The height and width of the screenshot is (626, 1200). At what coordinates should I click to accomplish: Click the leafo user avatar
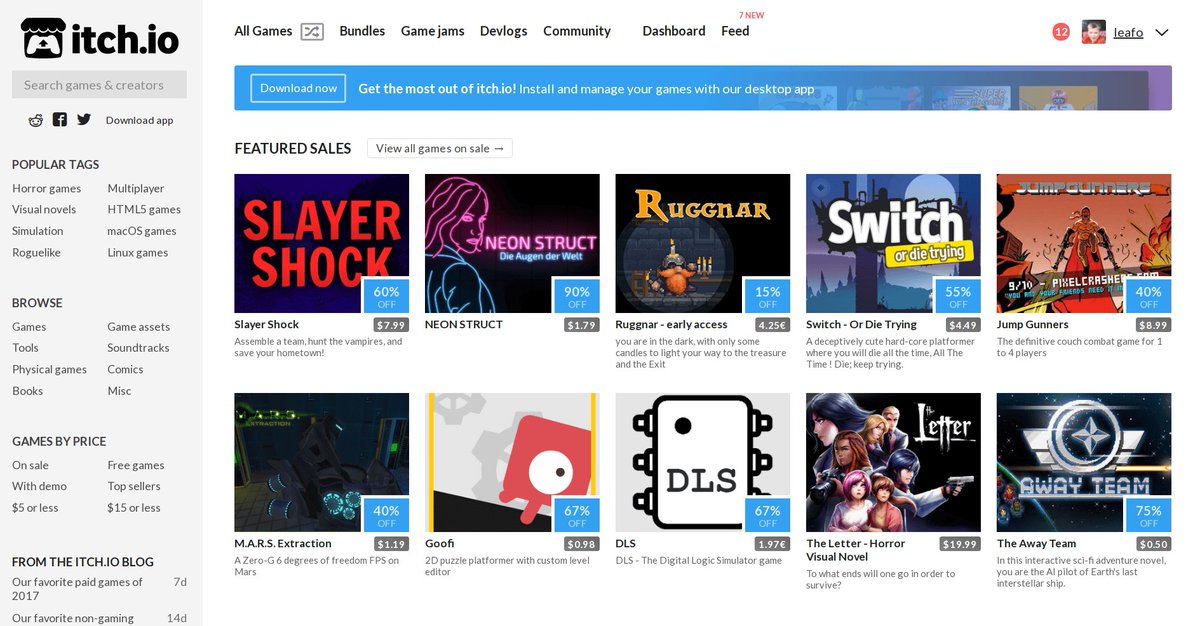(x=1093, y=32)
